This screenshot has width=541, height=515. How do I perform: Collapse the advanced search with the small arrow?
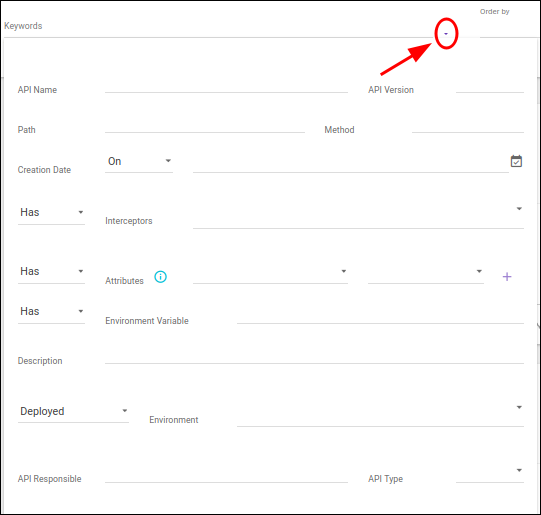tap(446, 34)
